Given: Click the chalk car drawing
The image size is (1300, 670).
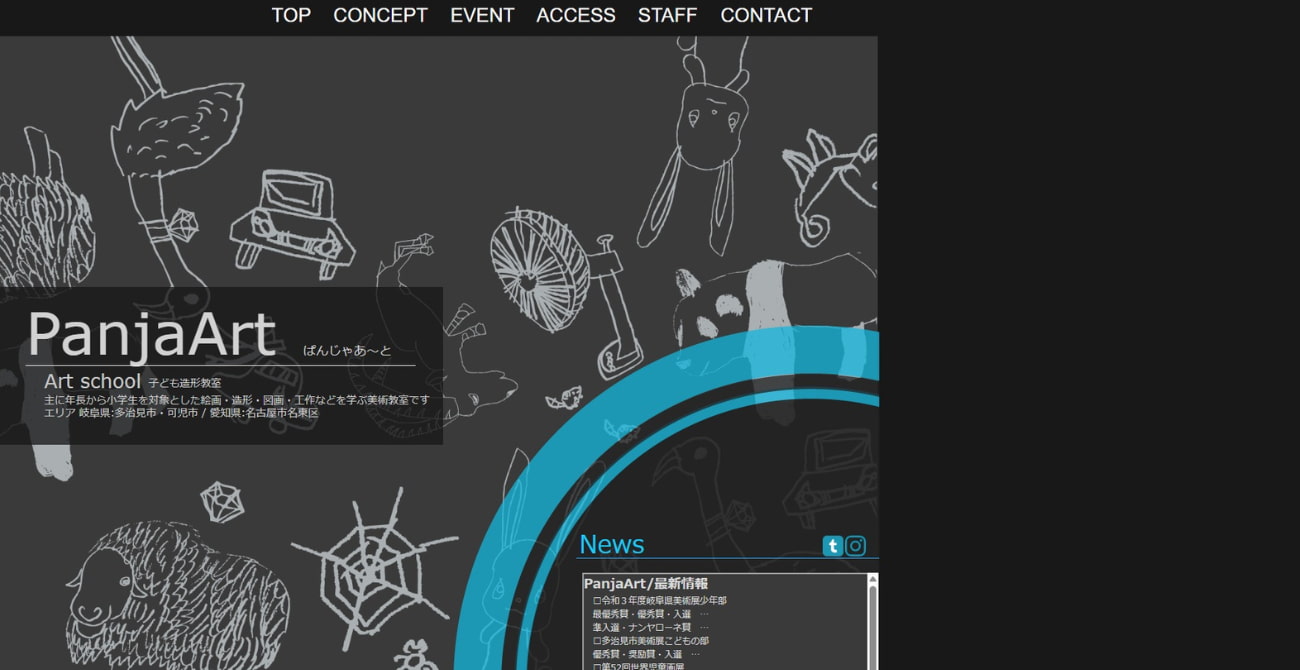Looking at the screenshot, I should (291, 222).
